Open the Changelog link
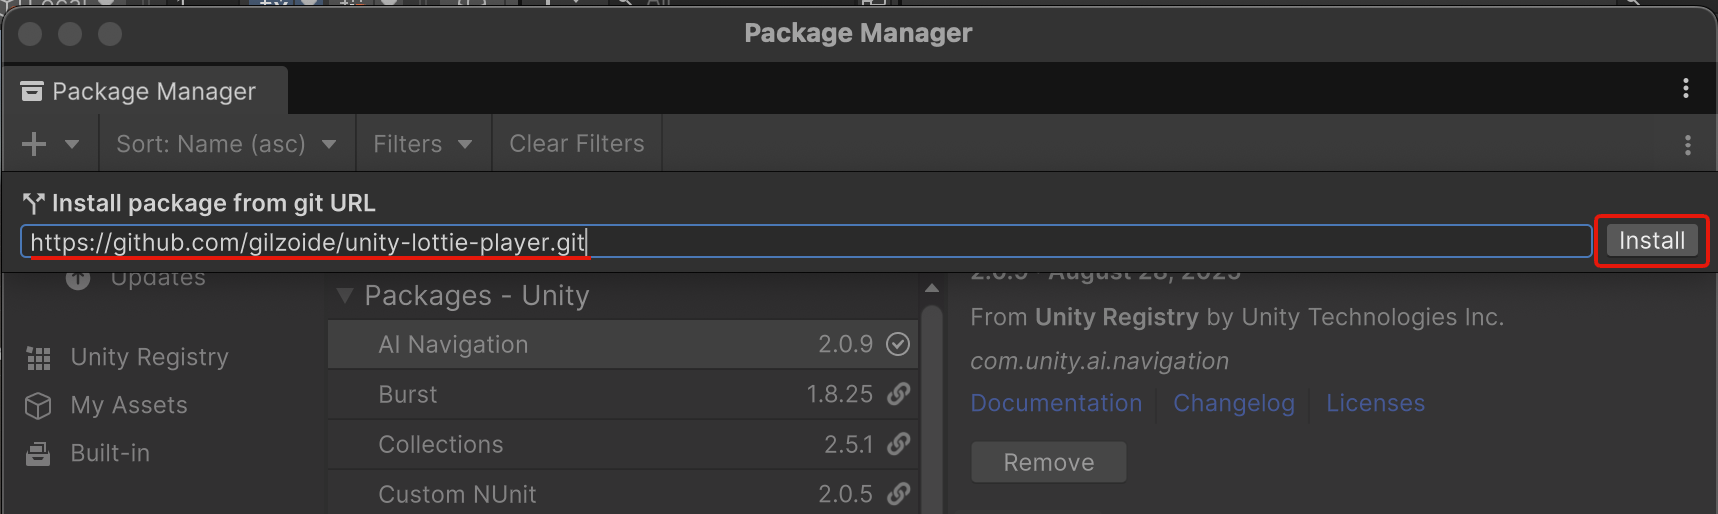The image size is (1718, 514). 1234,403
